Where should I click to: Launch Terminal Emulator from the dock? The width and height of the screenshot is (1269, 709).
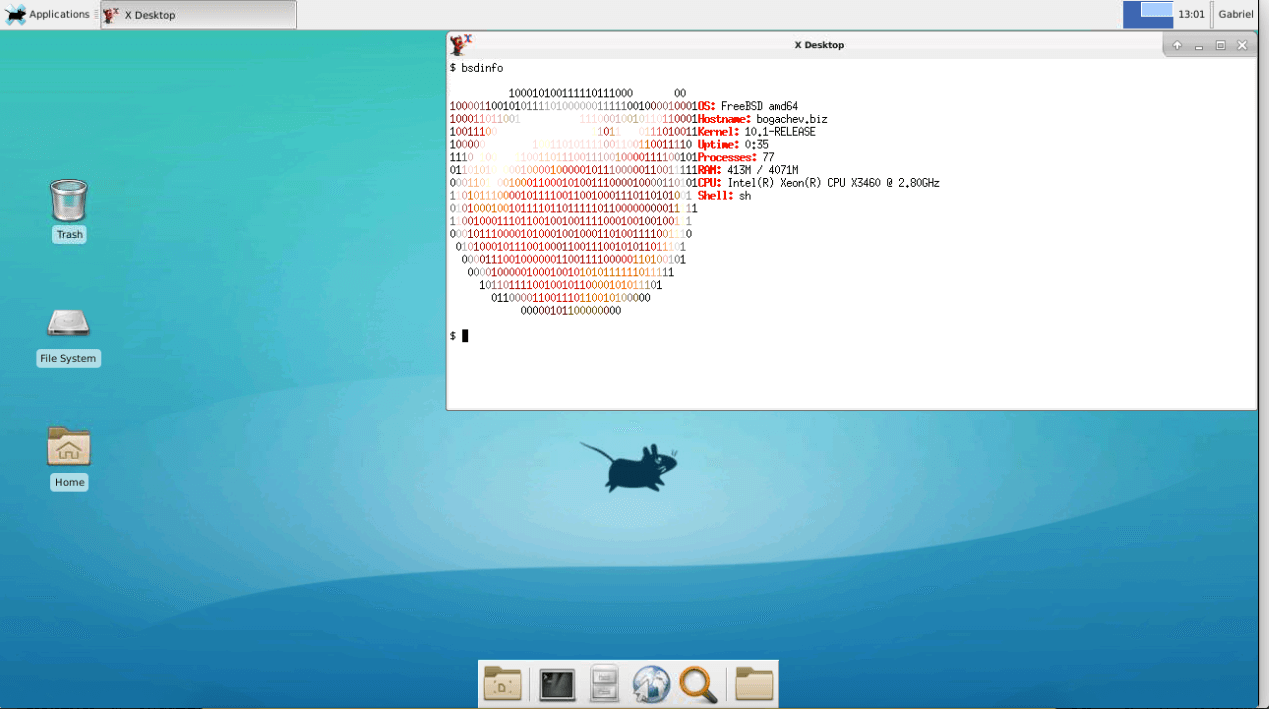tap(557, 684)
